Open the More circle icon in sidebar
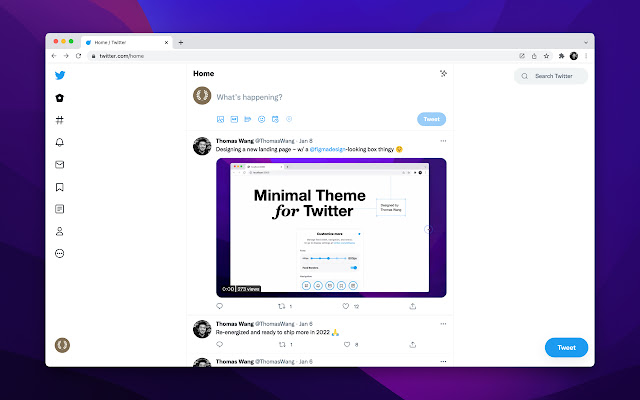Viewport: 640px width, 400px height. click(60, 253)
